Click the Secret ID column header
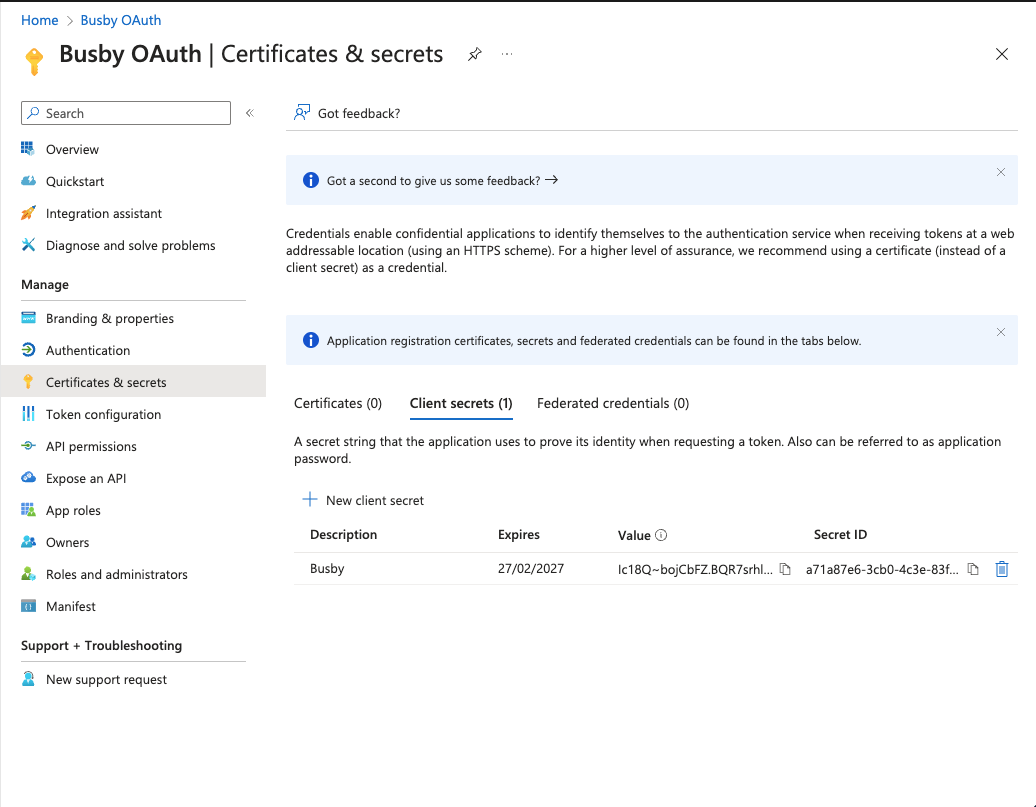The image size is (1036, 807). [x=840, y=535]
